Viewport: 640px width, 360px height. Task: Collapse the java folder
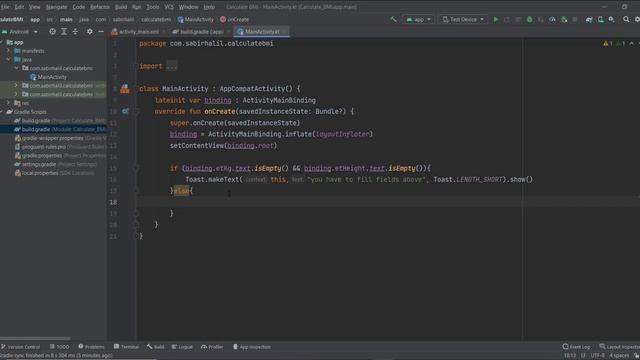[x=9, y=60]
